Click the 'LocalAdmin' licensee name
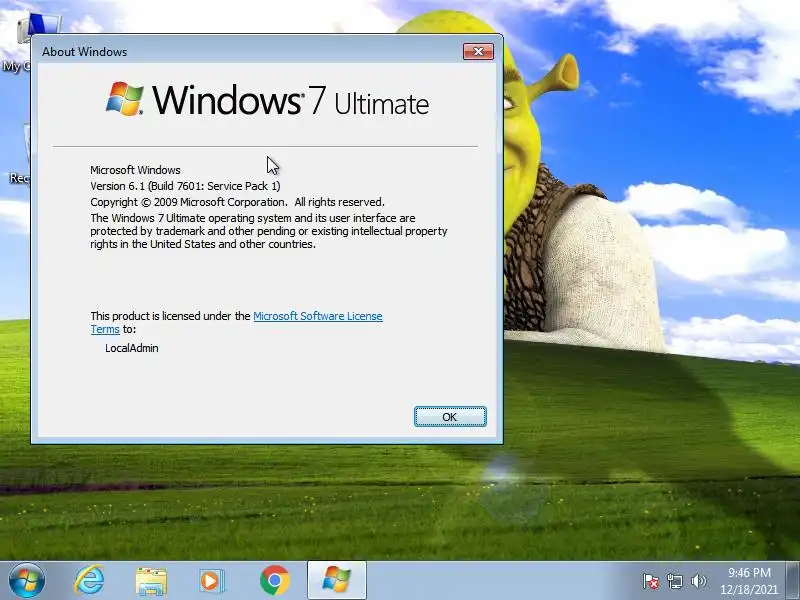This screenshot has width=800, height=600. tap(132, 348)
